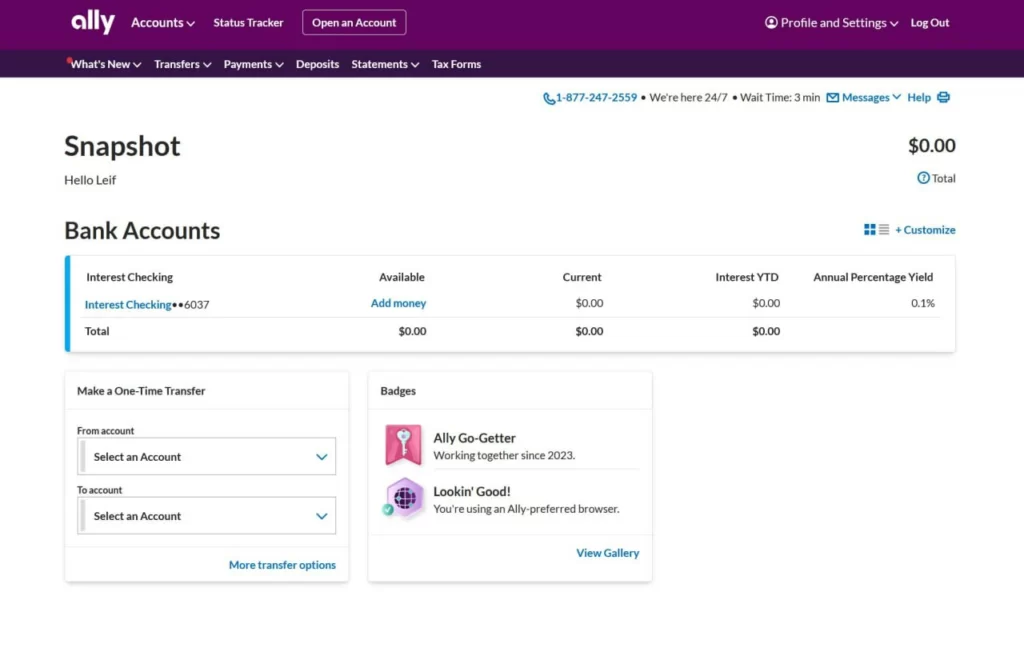Click the Badges panel heading
This screenshot has width=1024, height=652.
click(398, 391)
